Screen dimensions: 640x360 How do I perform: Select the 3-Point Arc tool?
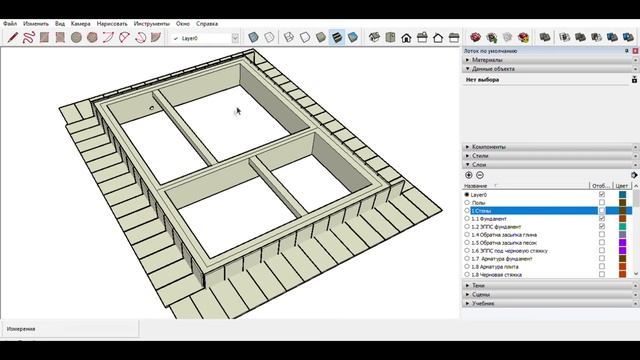pyautogui.click(x=140, y=38)
